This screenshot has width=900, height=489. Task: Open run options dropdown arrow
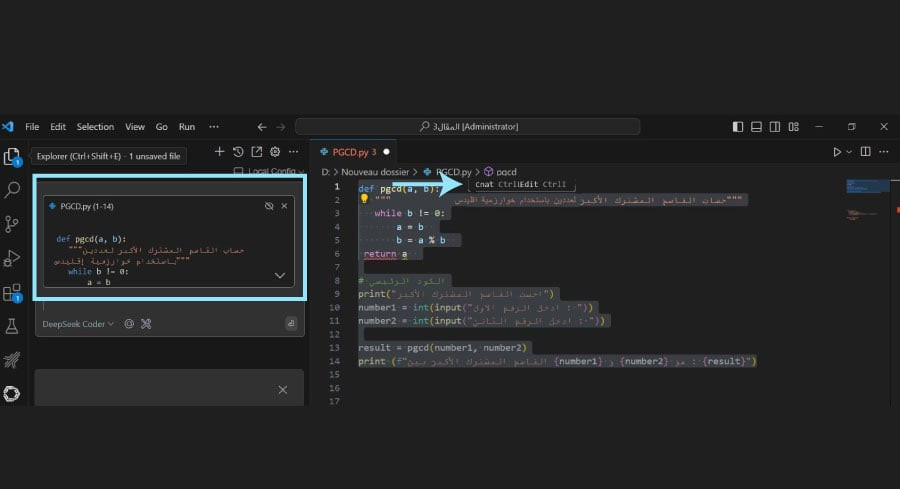click(x=849, y=152)
